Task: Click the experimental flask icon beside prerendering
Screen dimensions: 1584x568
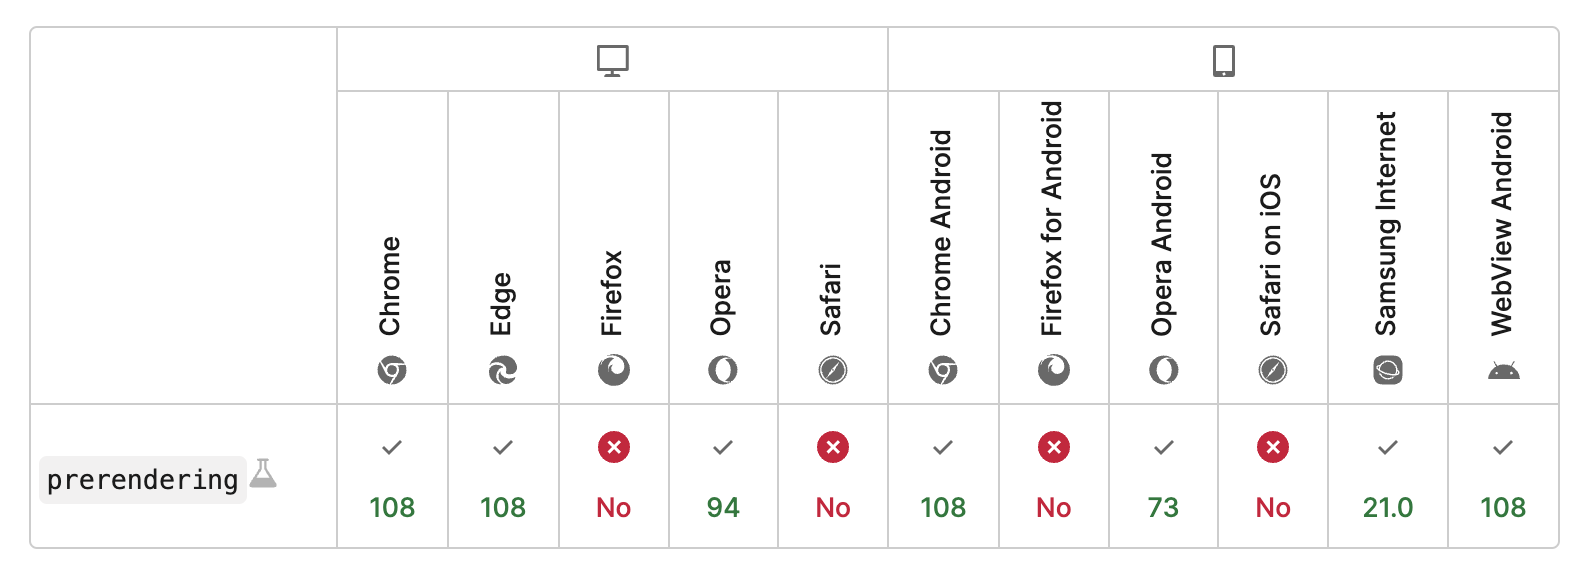Action: 263,473
